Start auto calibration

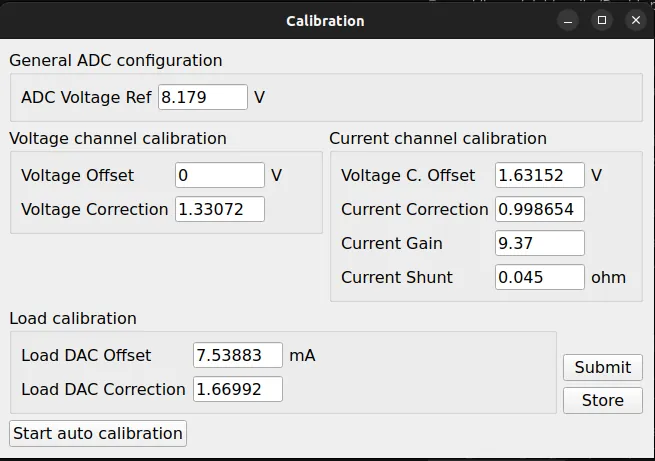point(98,433)
